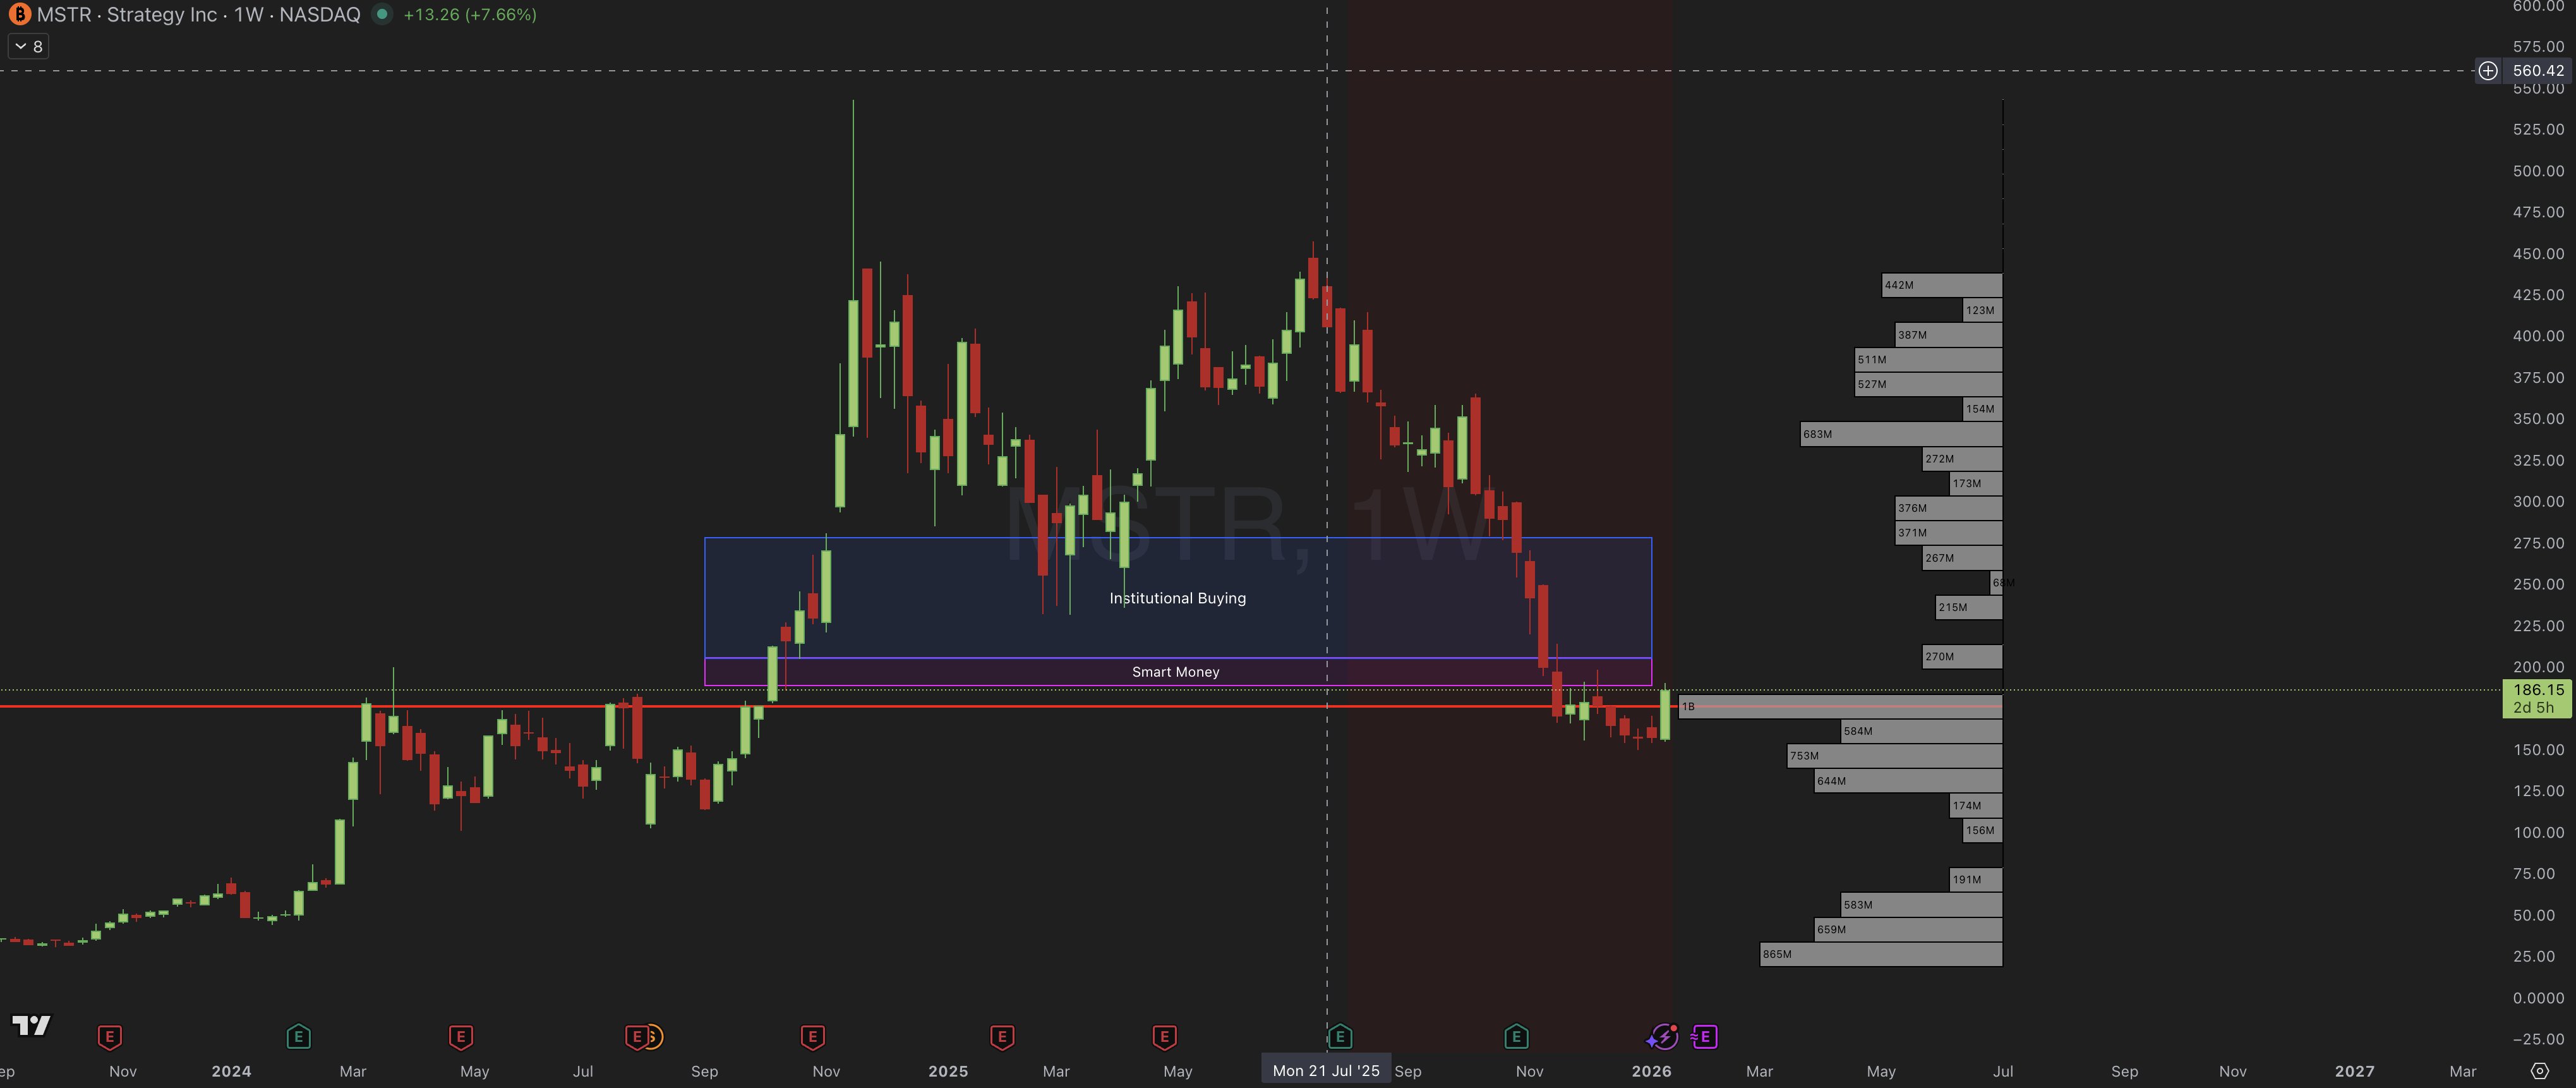The height and width of the screenshot is (1088, 2576).
Task: Click the green earnings marker at Jul 2025
Action: tap(1340, 1037)
